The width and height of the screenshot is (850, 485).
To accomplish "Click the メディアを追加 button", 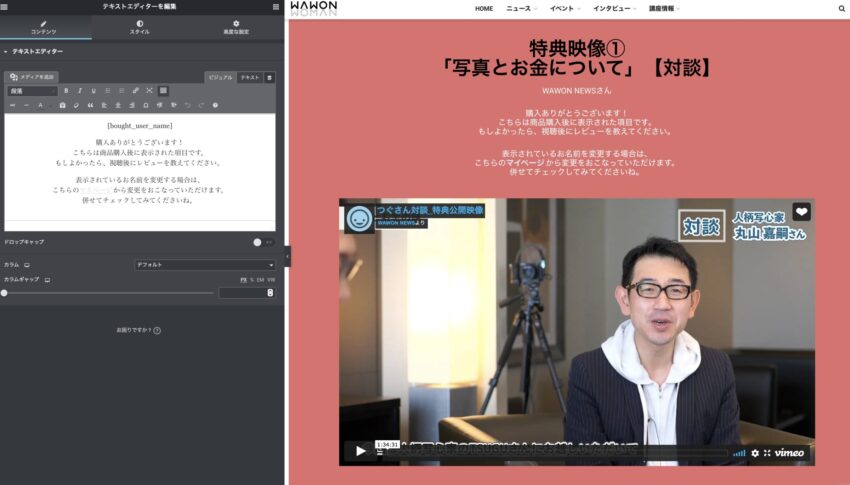I will coord(33,77).
